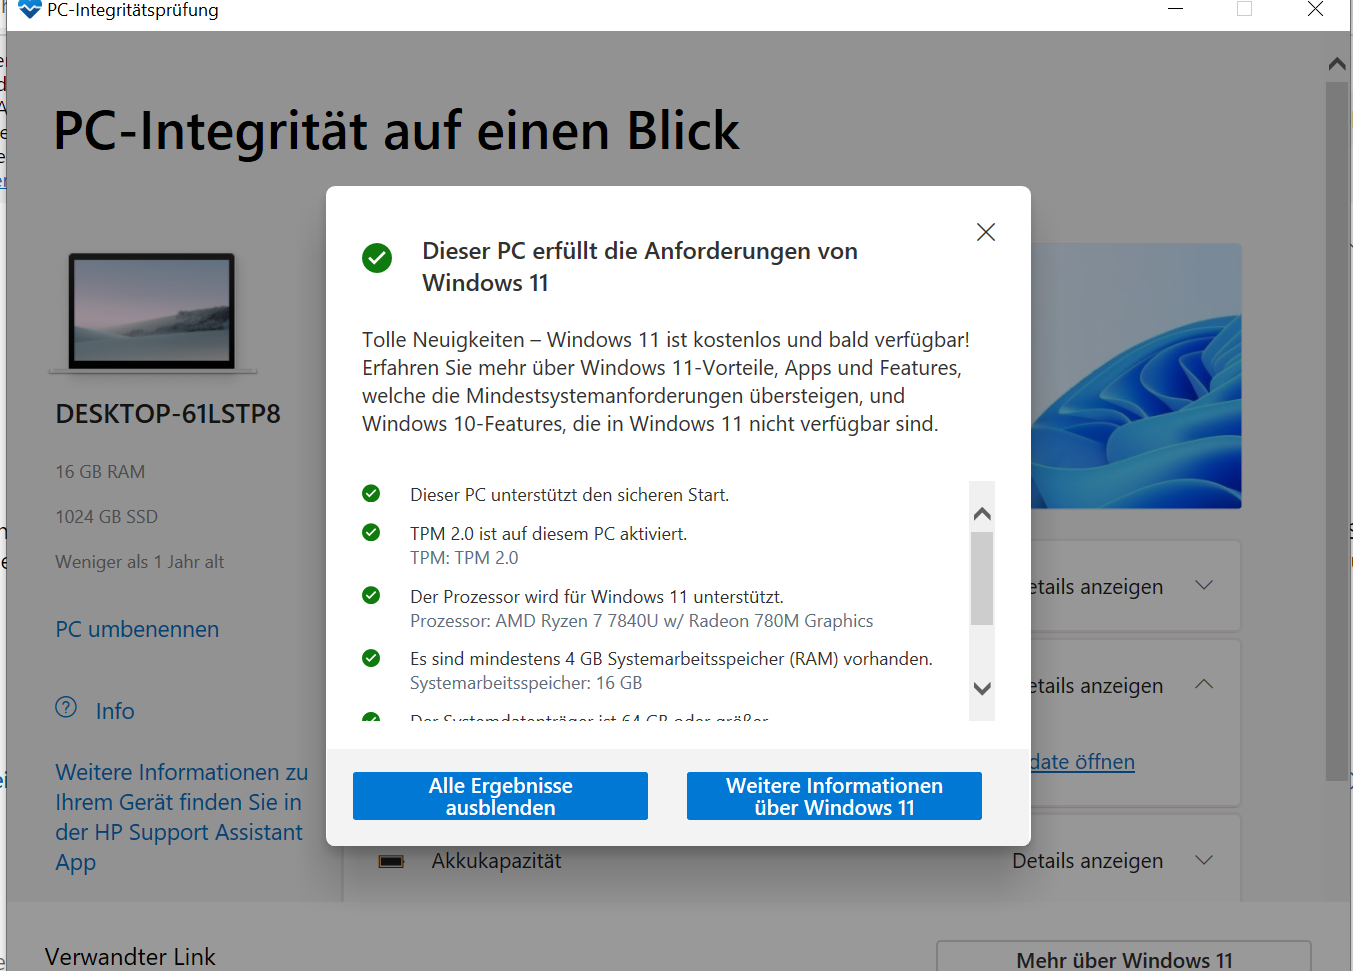Click Weniger als 1 Jahr alt text
The image size is (1353, 971).
(x=140, y=562)
